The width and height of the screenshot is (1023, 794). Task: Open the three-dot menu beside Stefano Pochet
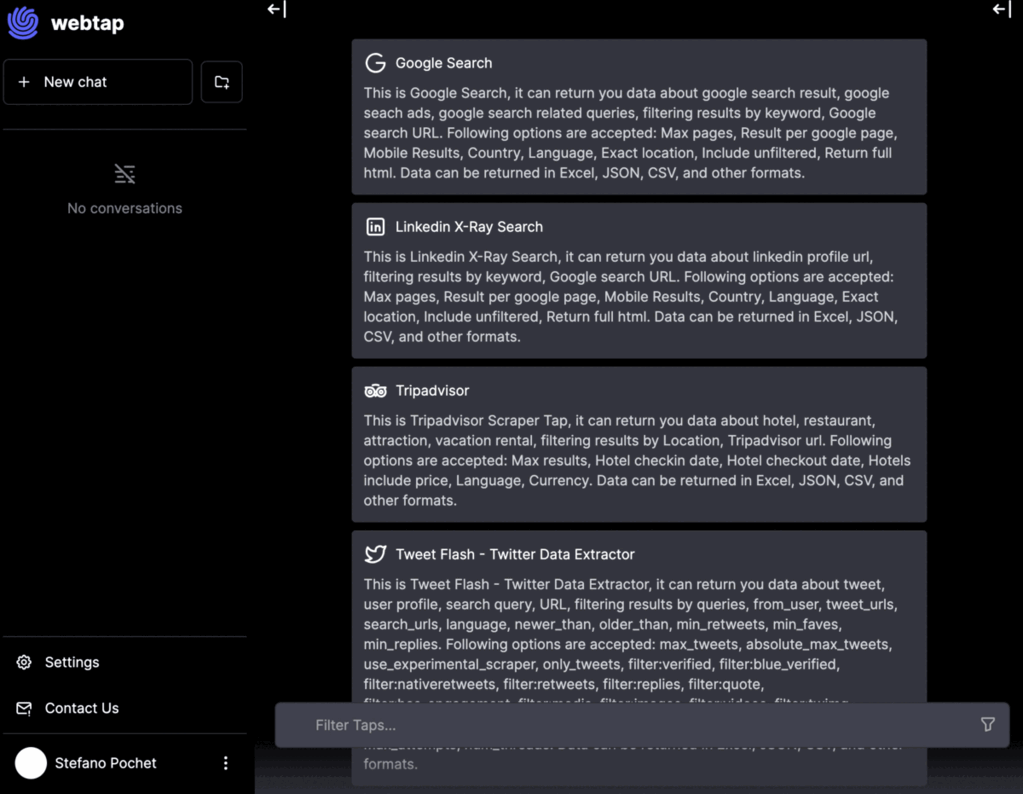(226, 763)
